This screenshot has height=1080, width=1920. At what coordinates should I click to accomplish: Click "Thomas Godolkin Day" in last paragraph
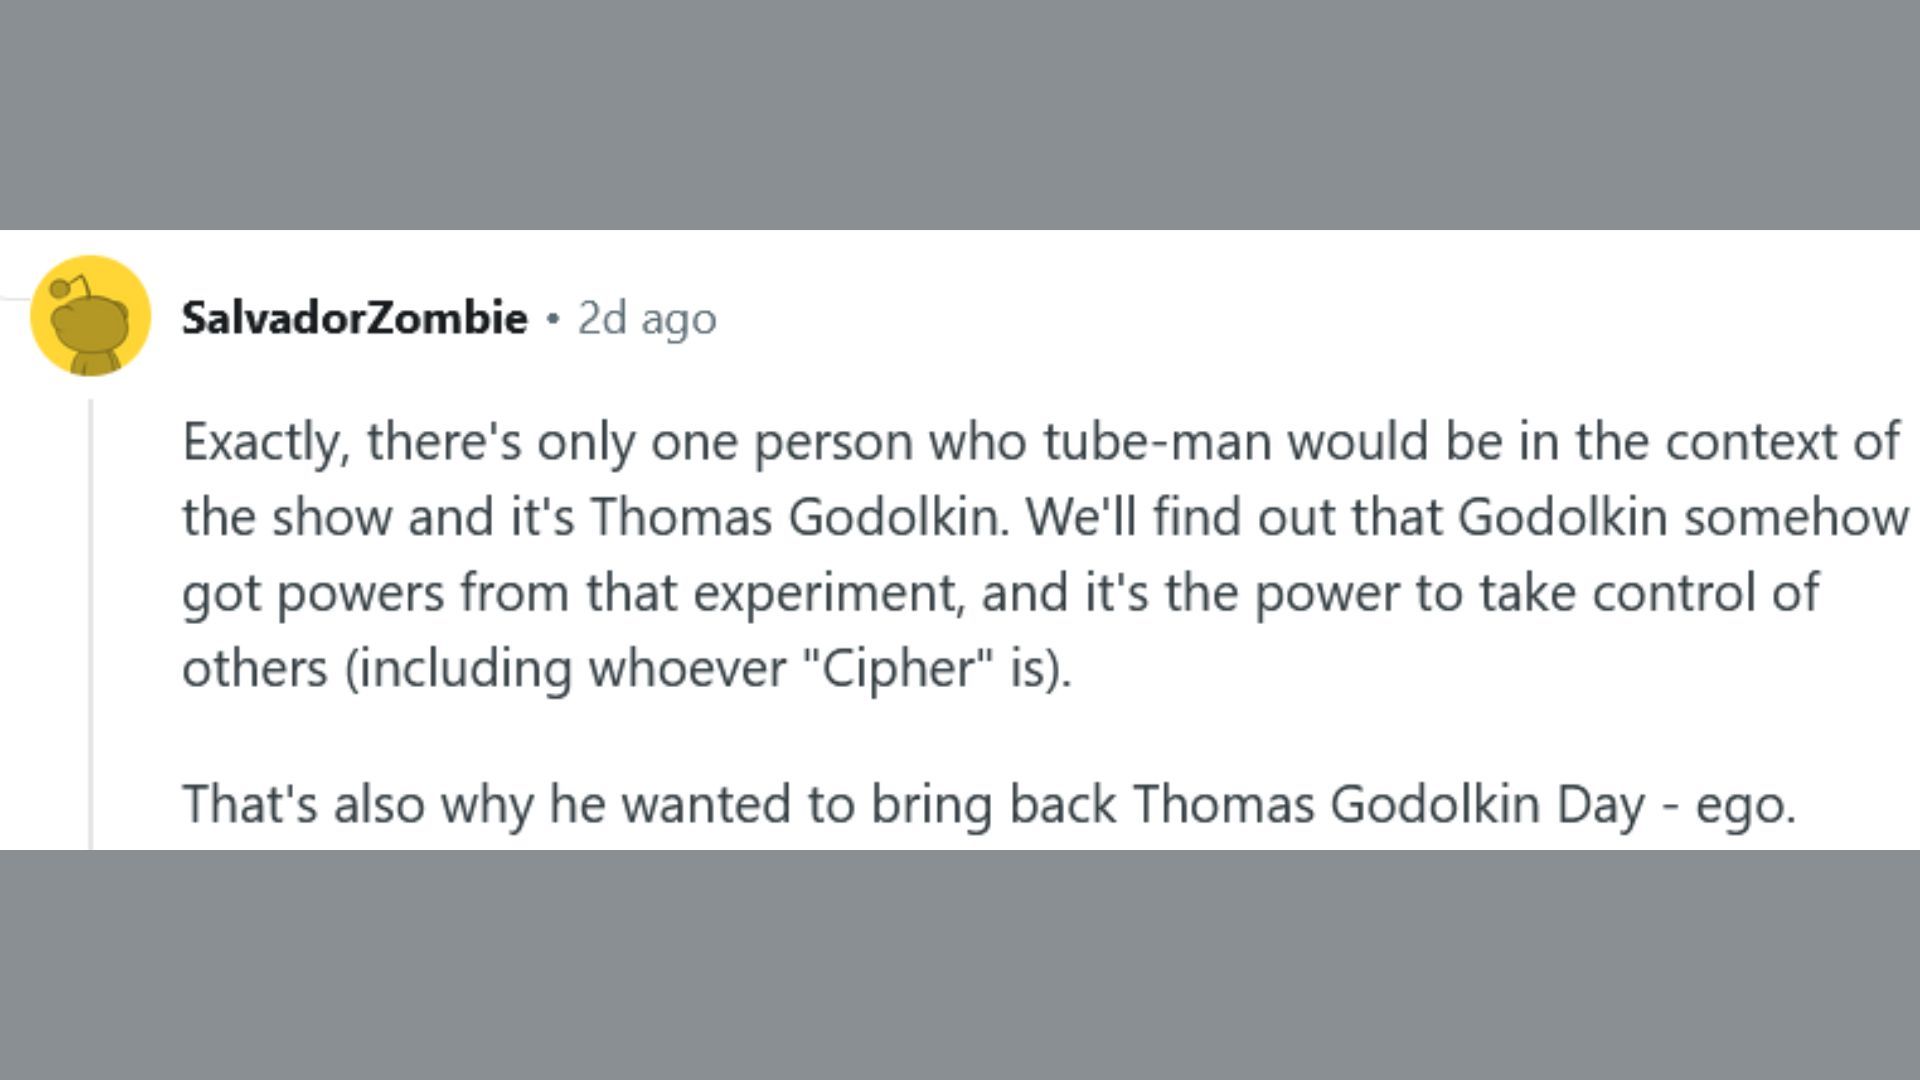[x=1388, y=803]
